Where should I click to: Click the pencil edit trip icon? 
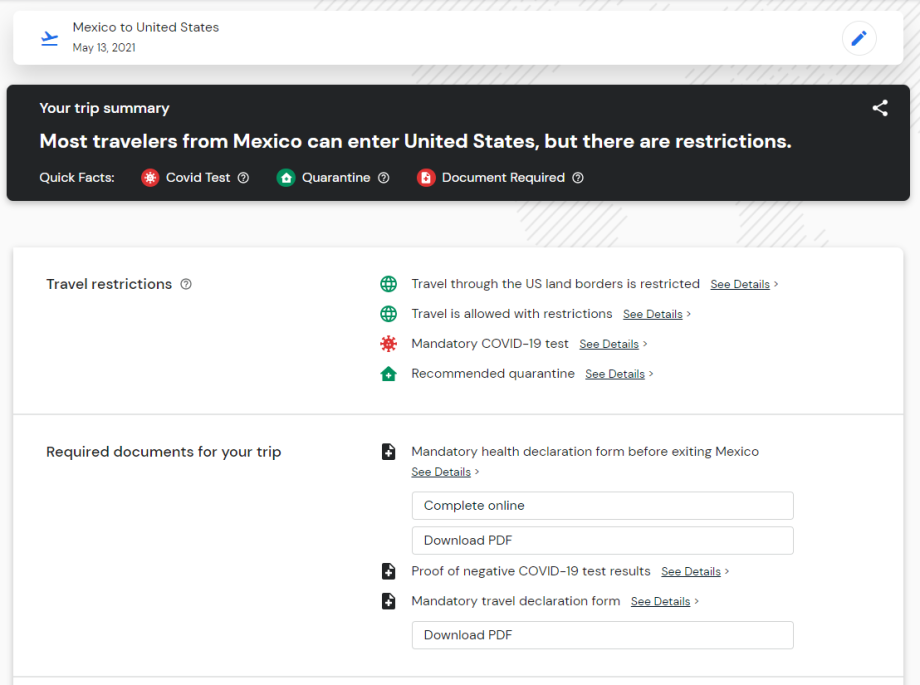pos(858,38)
